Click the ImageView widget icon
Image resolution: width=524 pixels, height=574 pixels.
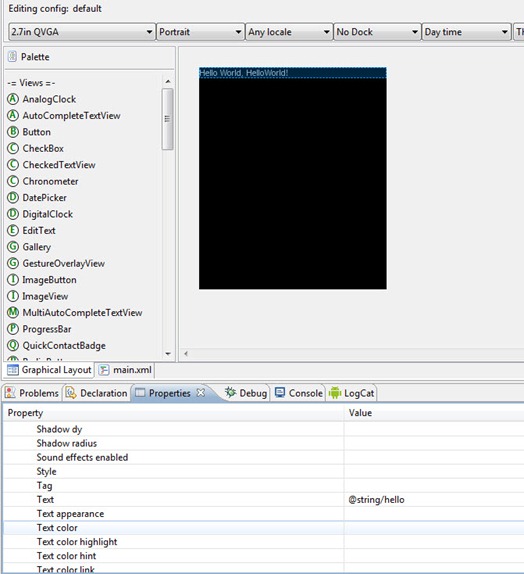click(13, 296)
